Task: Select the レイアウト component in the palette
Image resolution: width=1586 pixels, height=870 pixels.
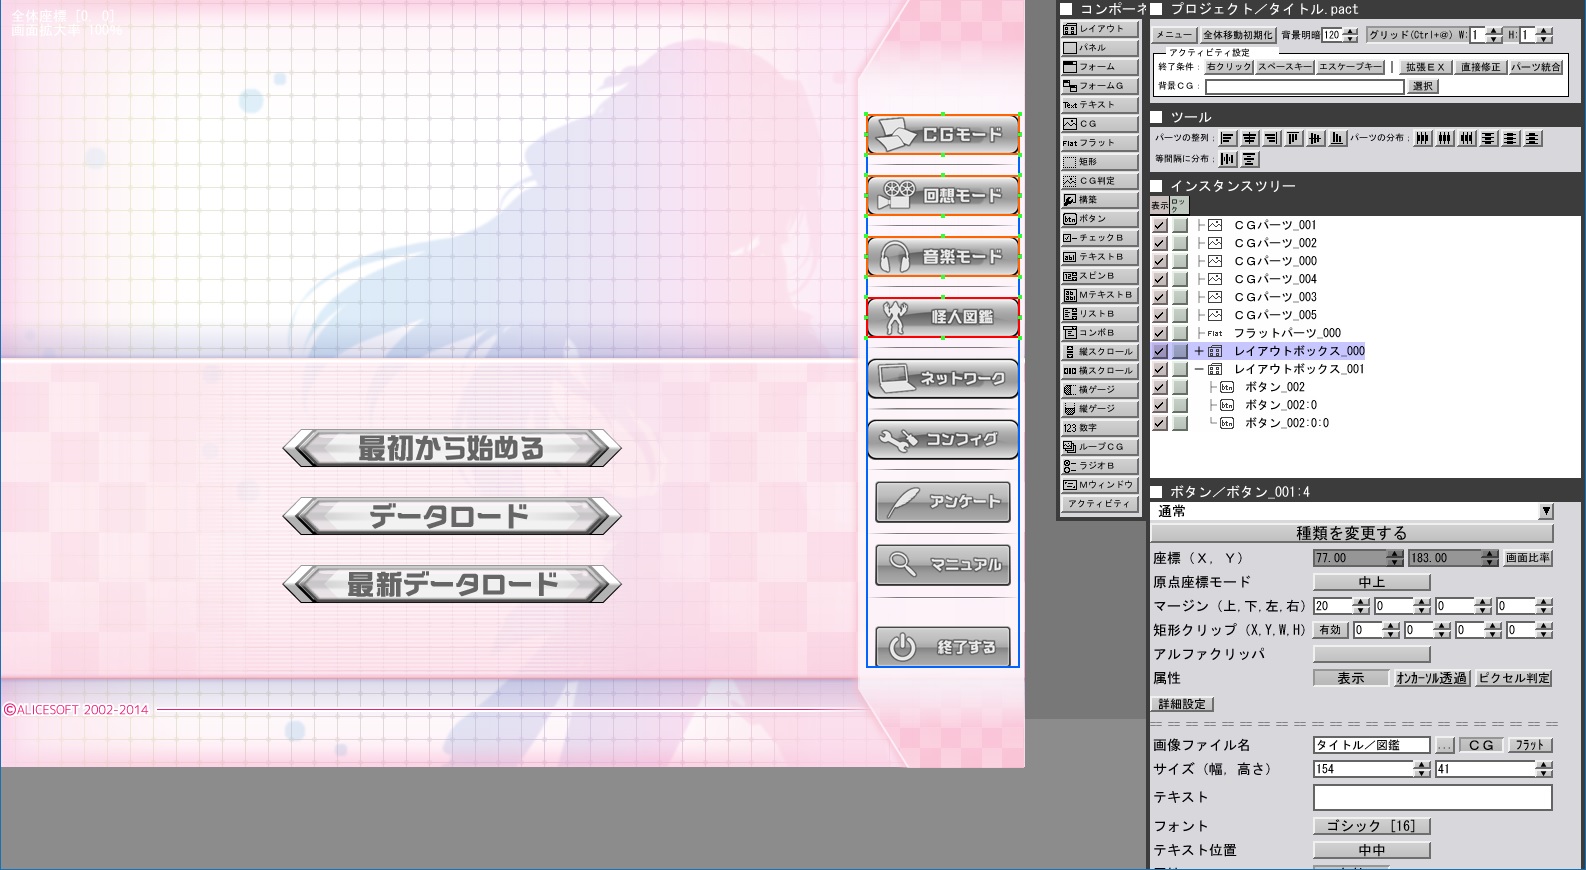Action: 1100,29
